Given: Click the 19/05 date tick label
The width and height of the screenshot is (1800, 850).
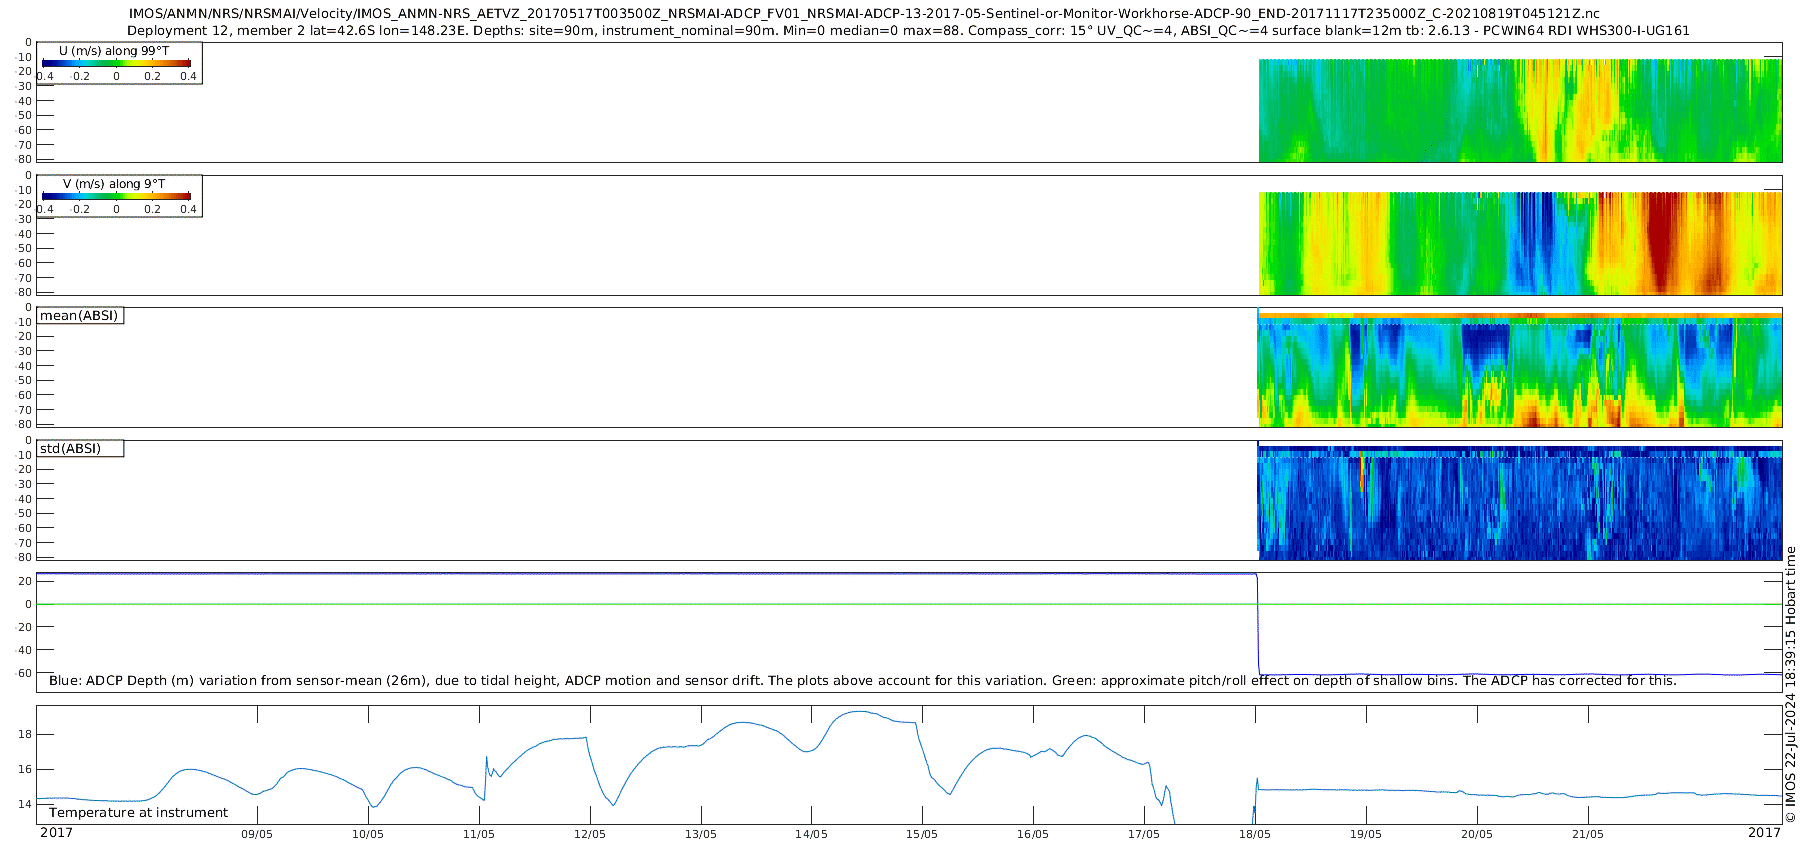Looking at the screenshot, I should (1366, 835).
